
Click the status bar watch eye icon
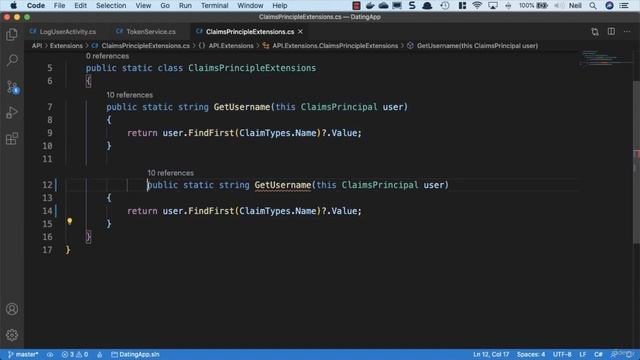(50, 354)
